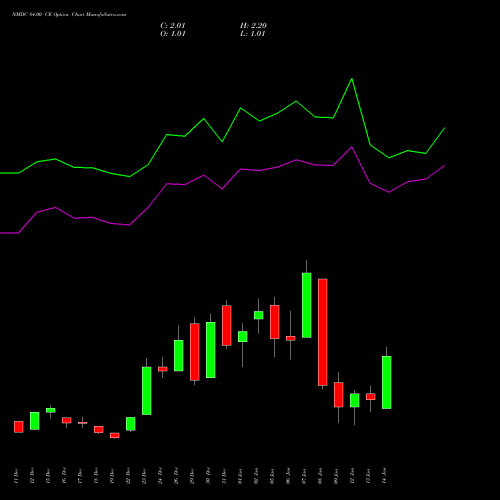The height and width of the screenshot is (500, 500).
Task: Select the green candlestick for 30 Dec
Action: [x=211, y=350]
